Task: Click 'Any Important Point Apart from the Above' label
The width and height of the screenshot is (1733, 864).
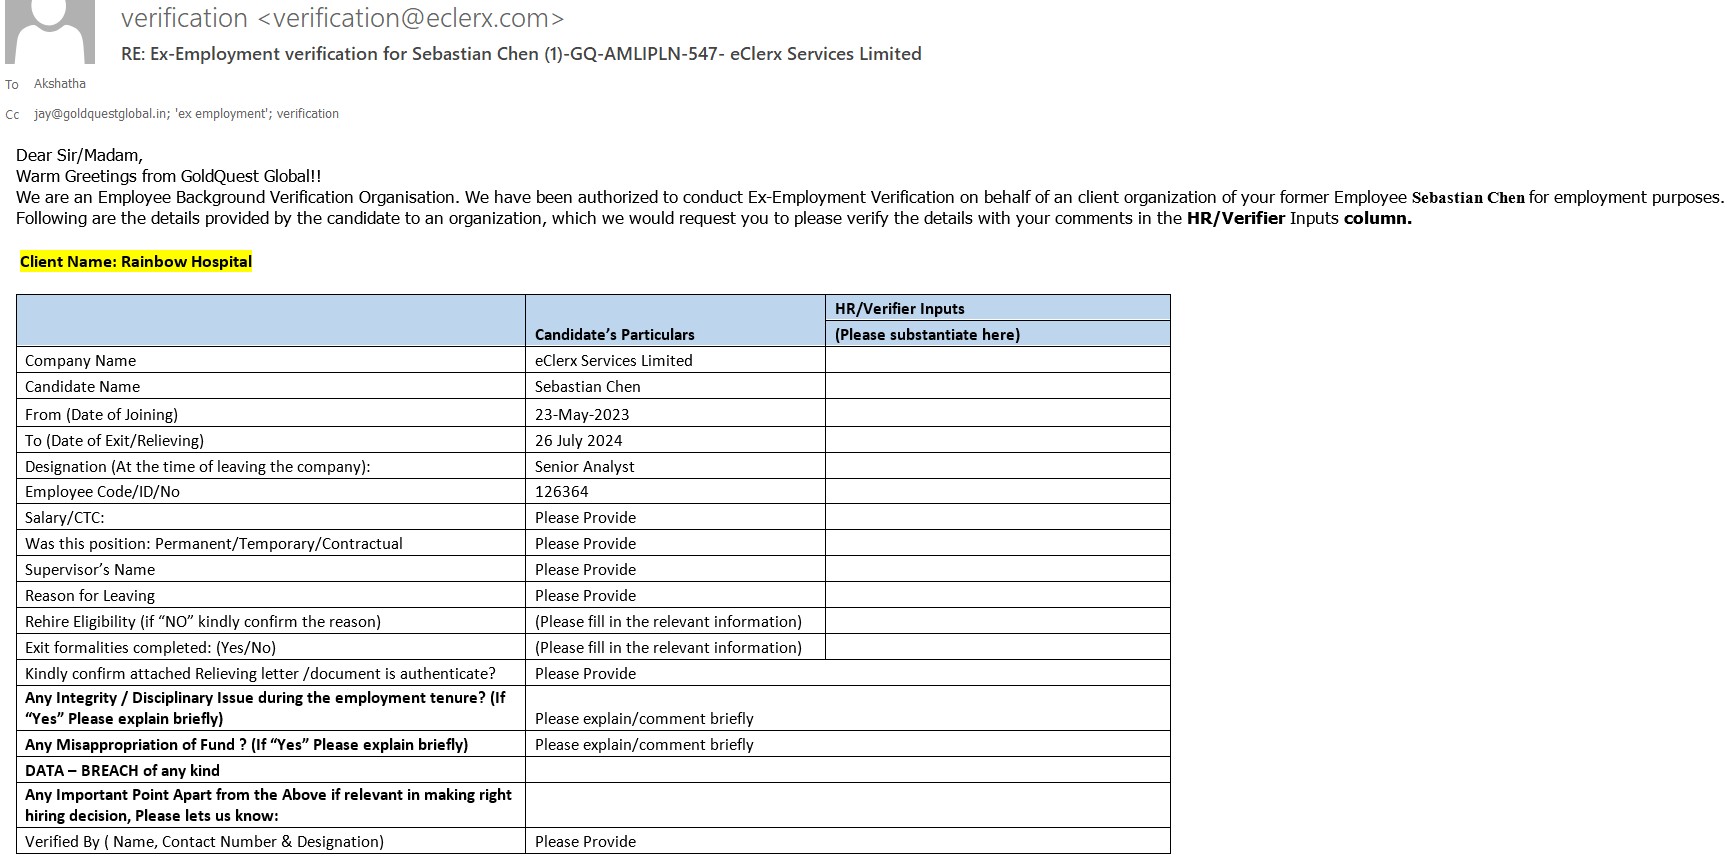Action: pyautogui.click(x=269, y=805)
